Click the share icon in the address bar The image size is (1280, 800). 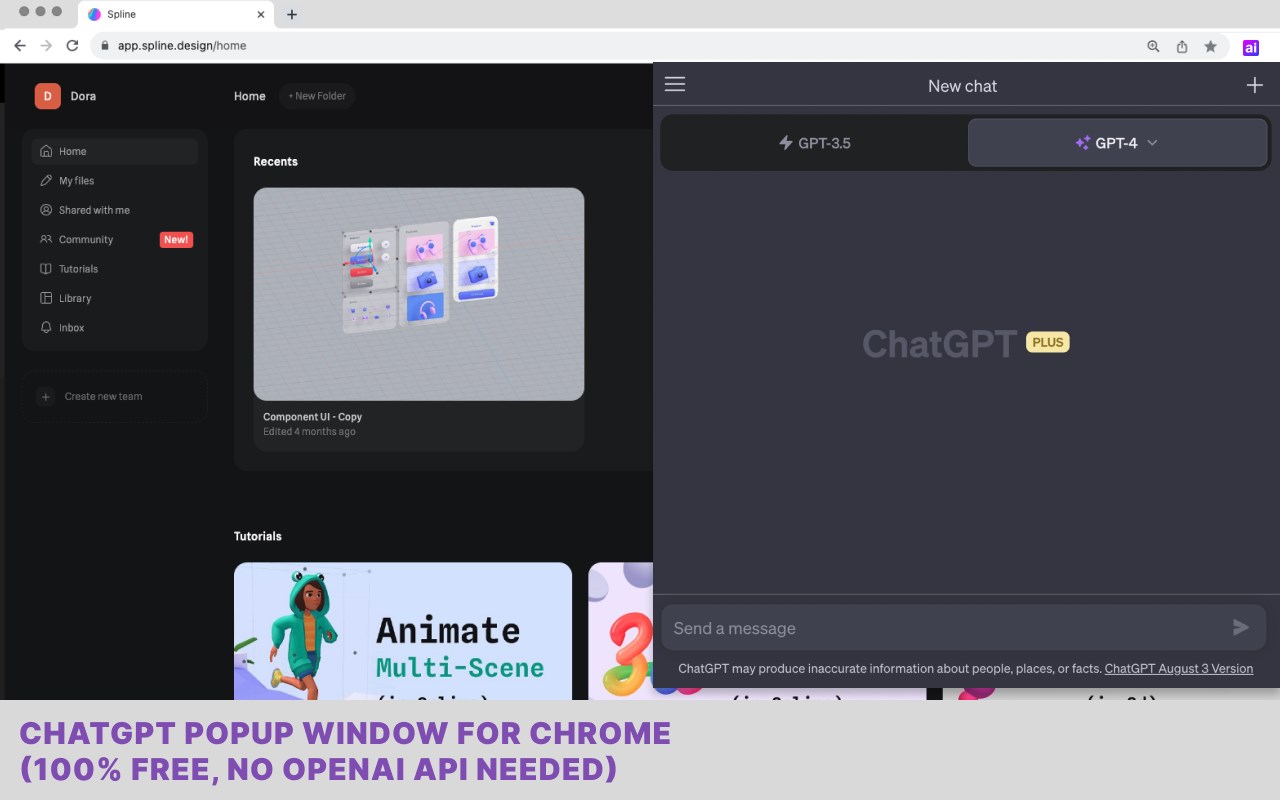tap(1182, 46)
